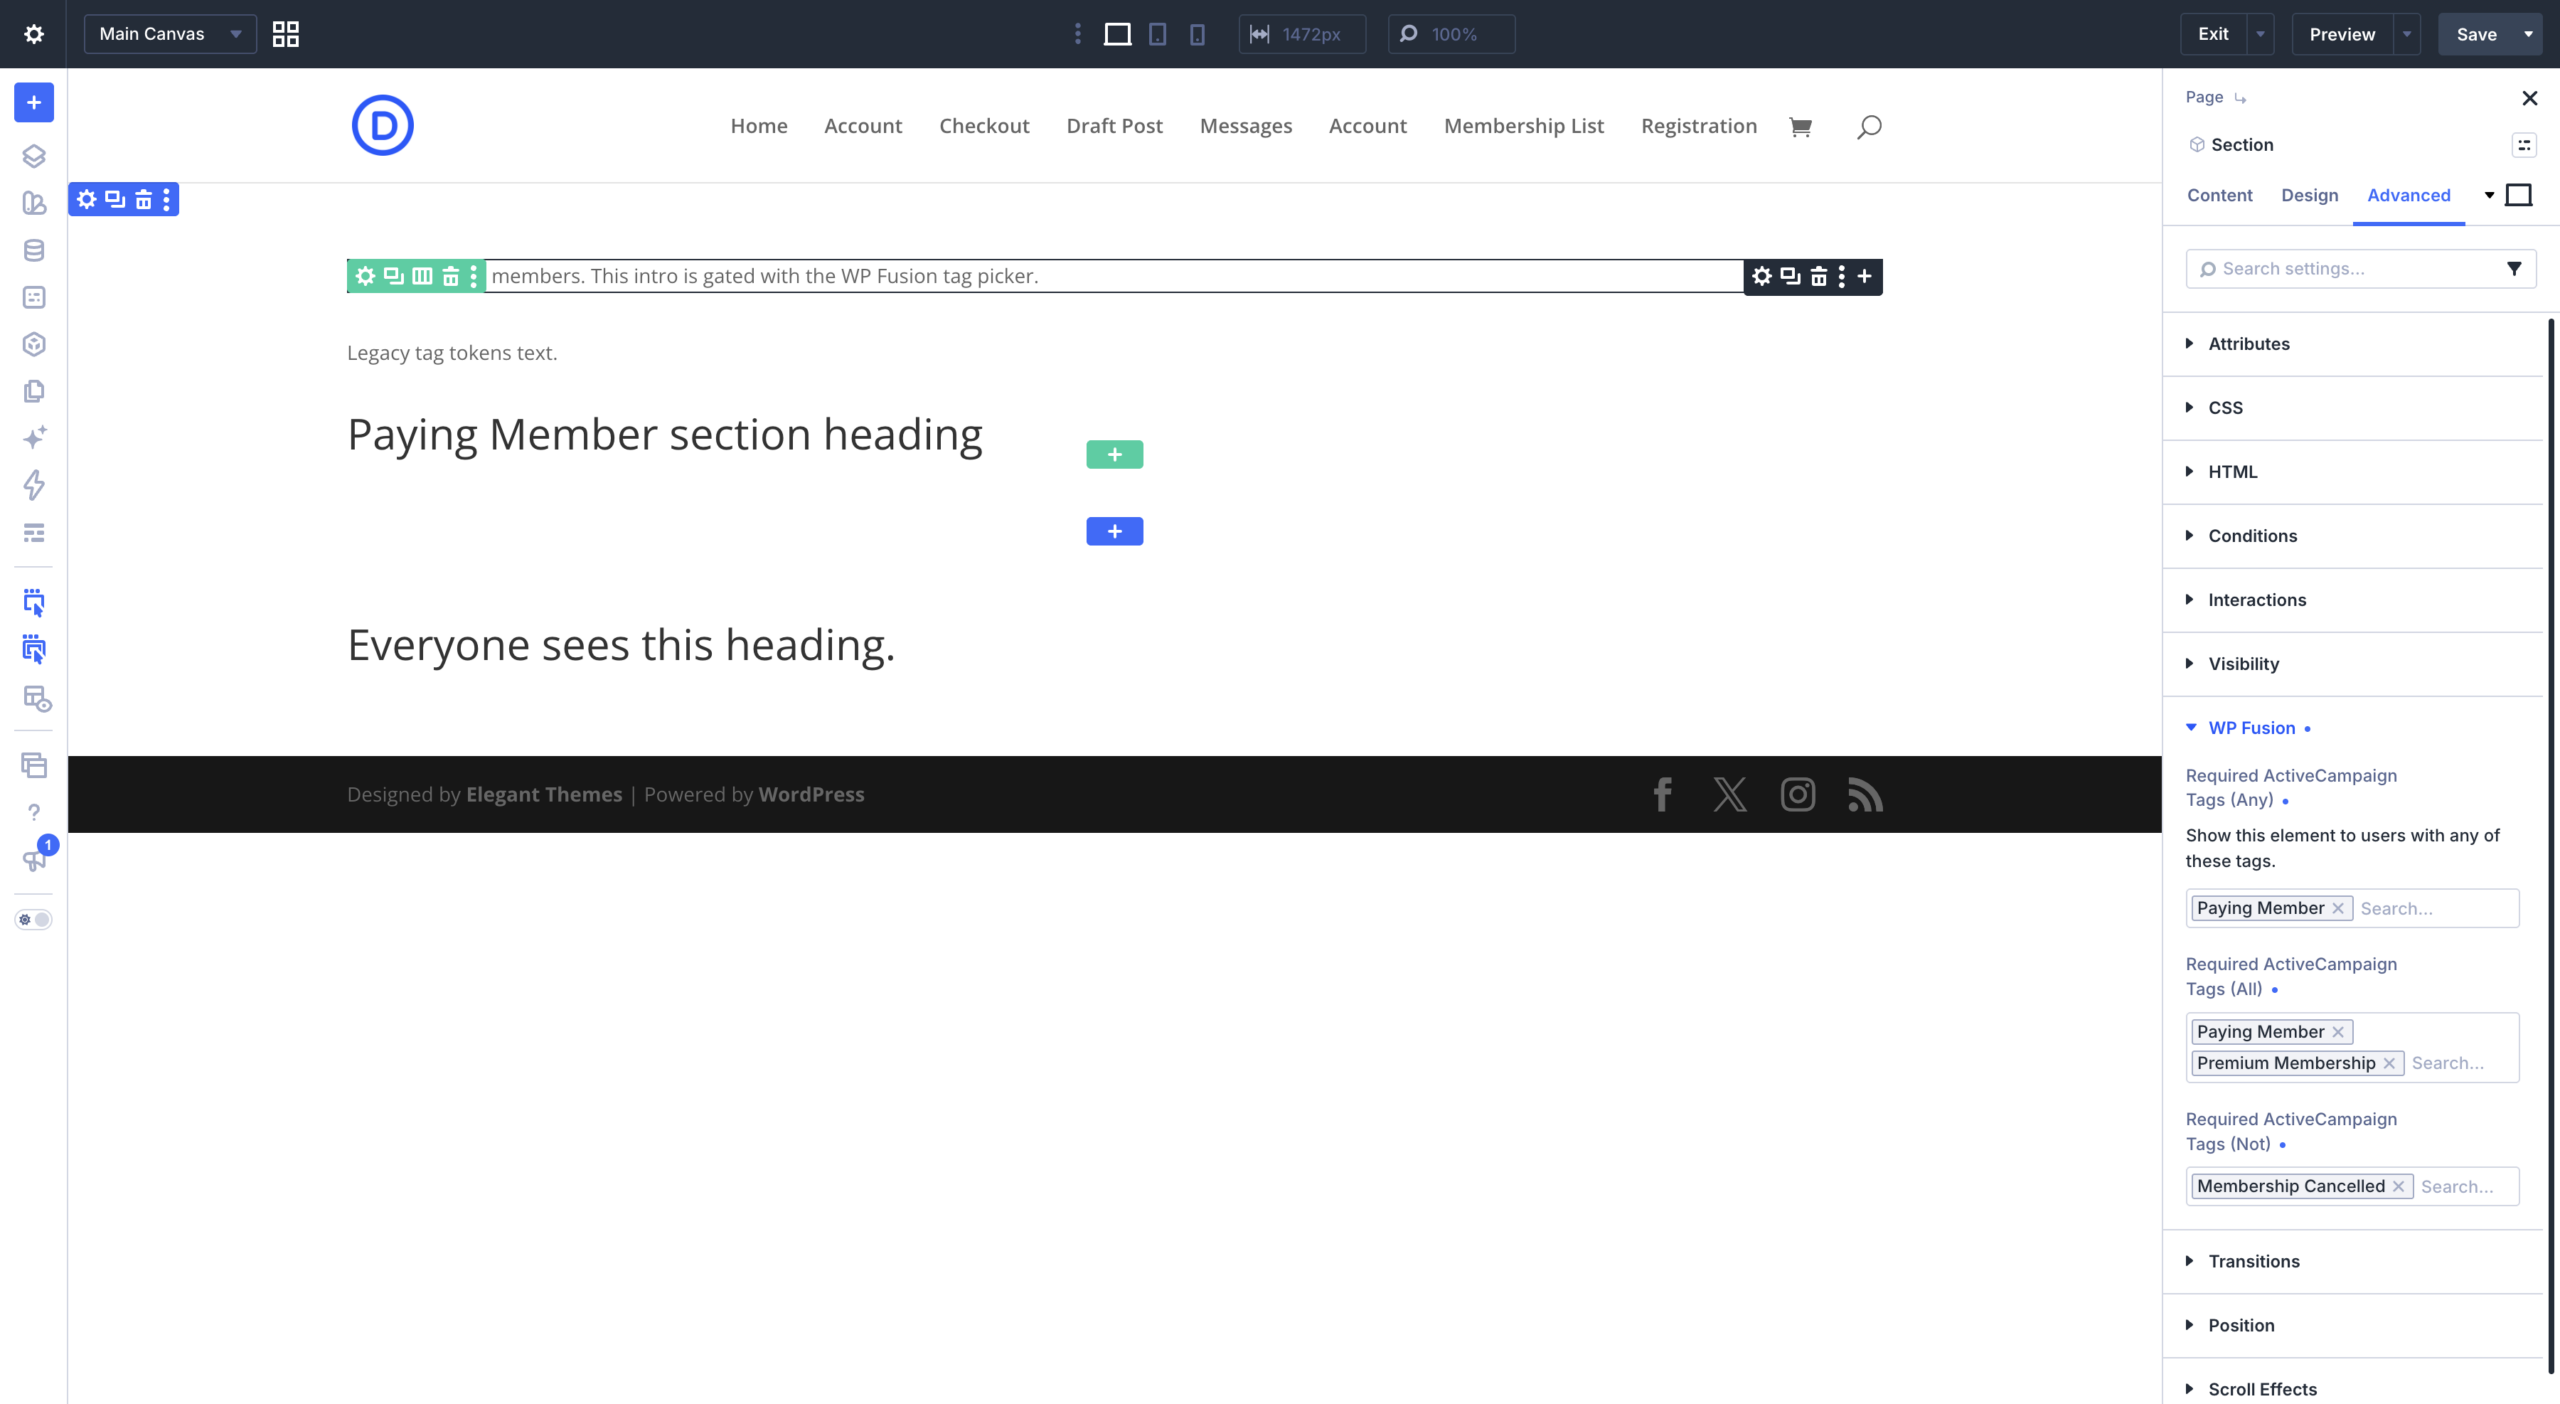2560x1404 pixels.
Task: Click the Save button
Action: pyautogui.click(x=2477, y=34)
